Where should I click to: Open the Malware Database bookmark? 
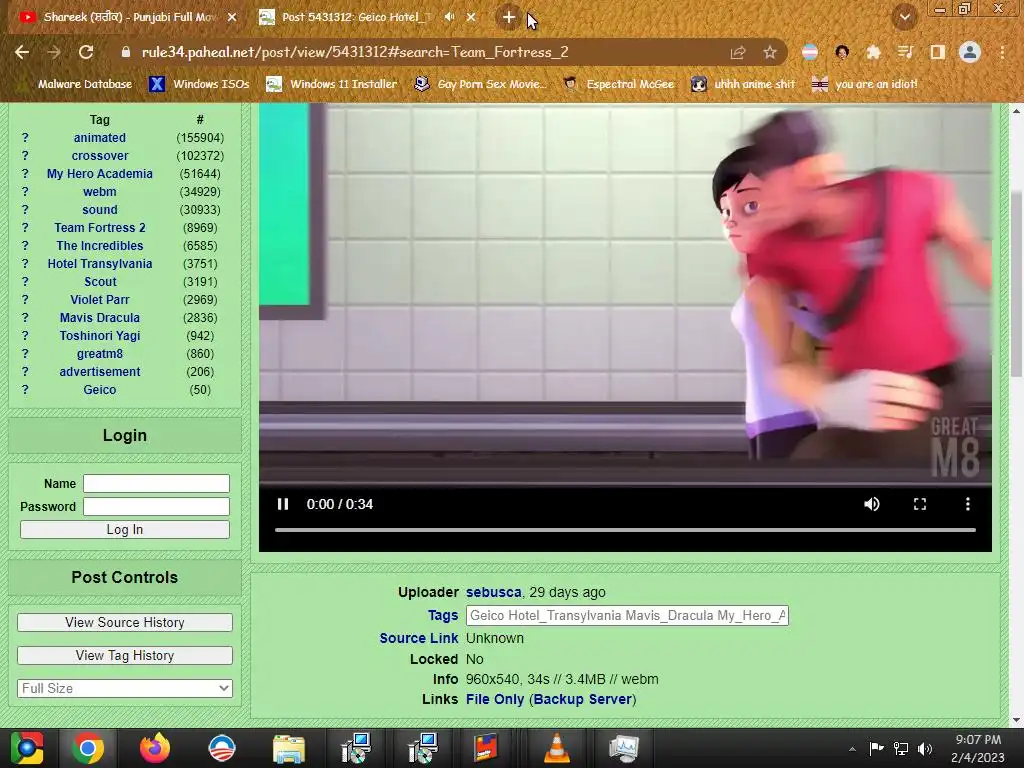[x=76, y=84]
